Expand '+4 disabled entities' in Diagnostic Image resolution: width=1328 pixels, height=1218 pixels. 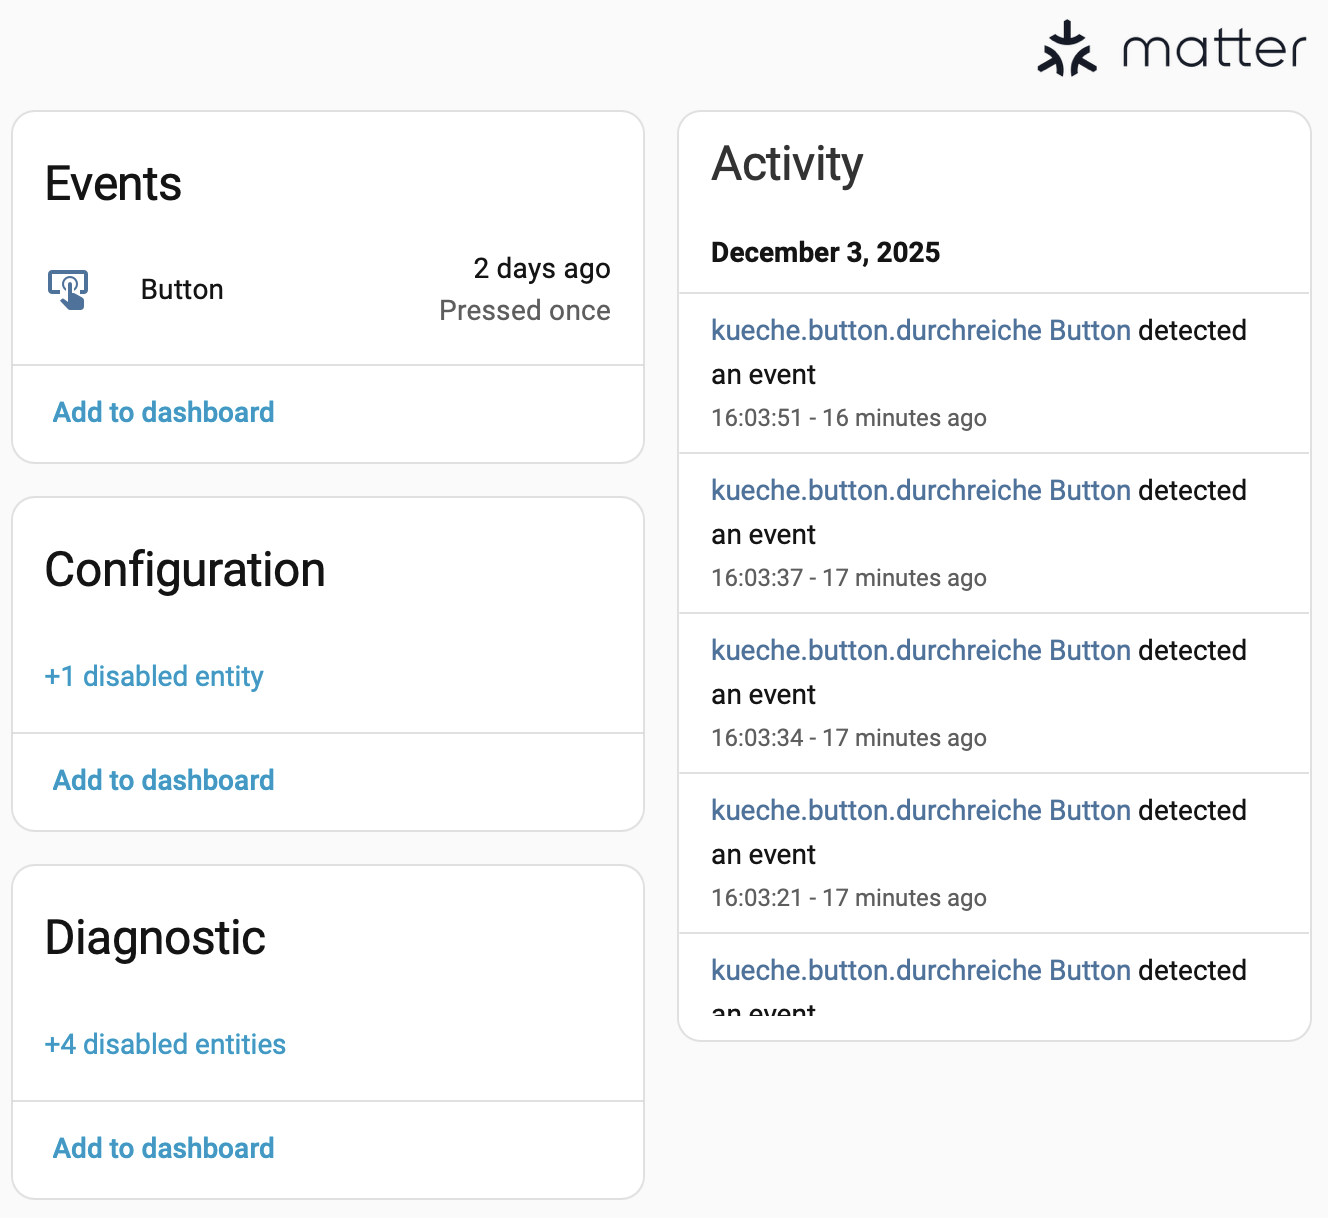tap(165, 1045)
